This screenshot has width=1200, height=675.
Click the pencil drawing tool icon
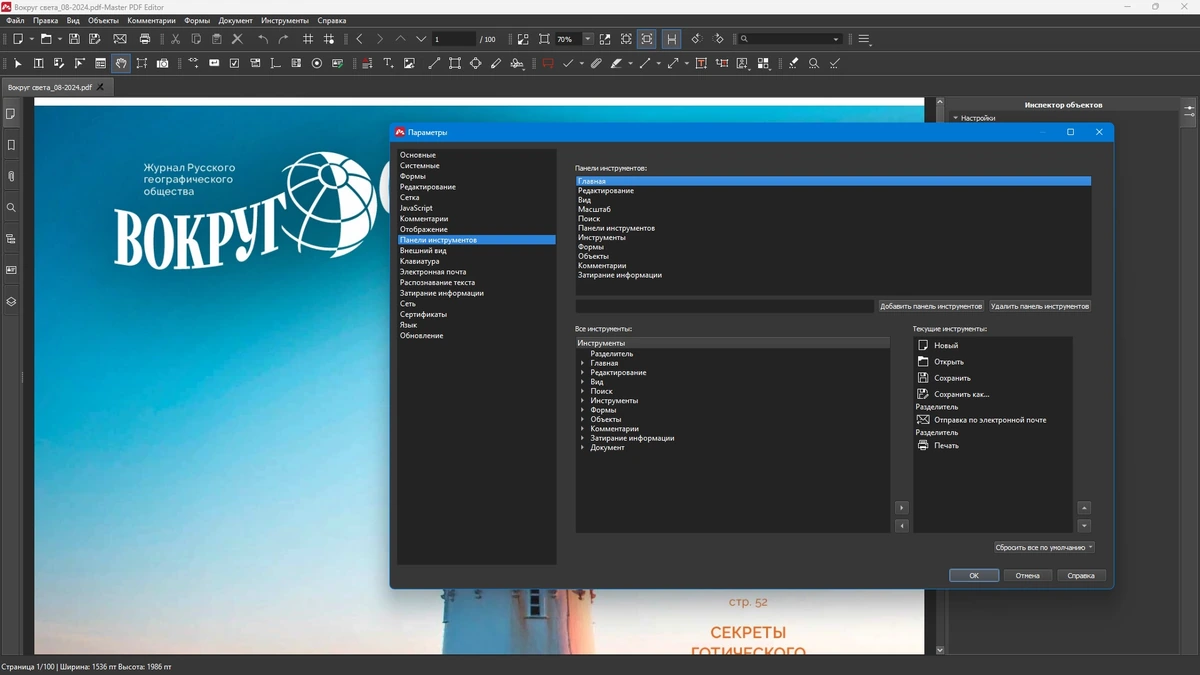496,63
